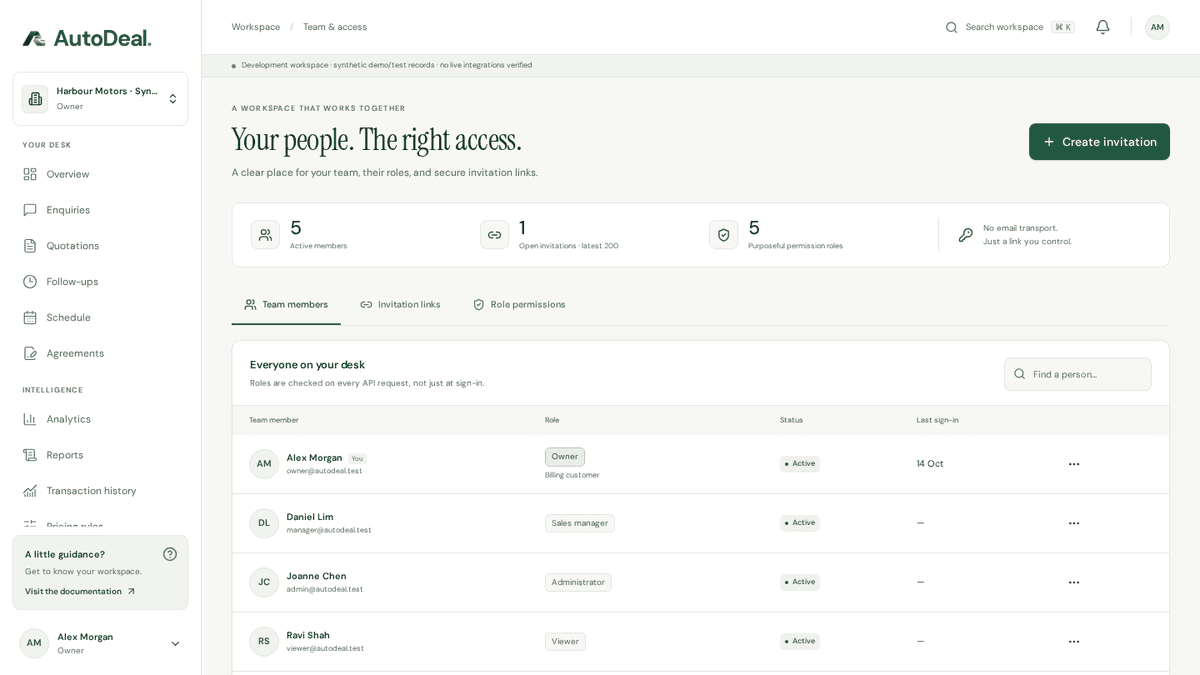Click the 14 Oct sign-in date
The image size is (1200, 675).
point(930,464)
